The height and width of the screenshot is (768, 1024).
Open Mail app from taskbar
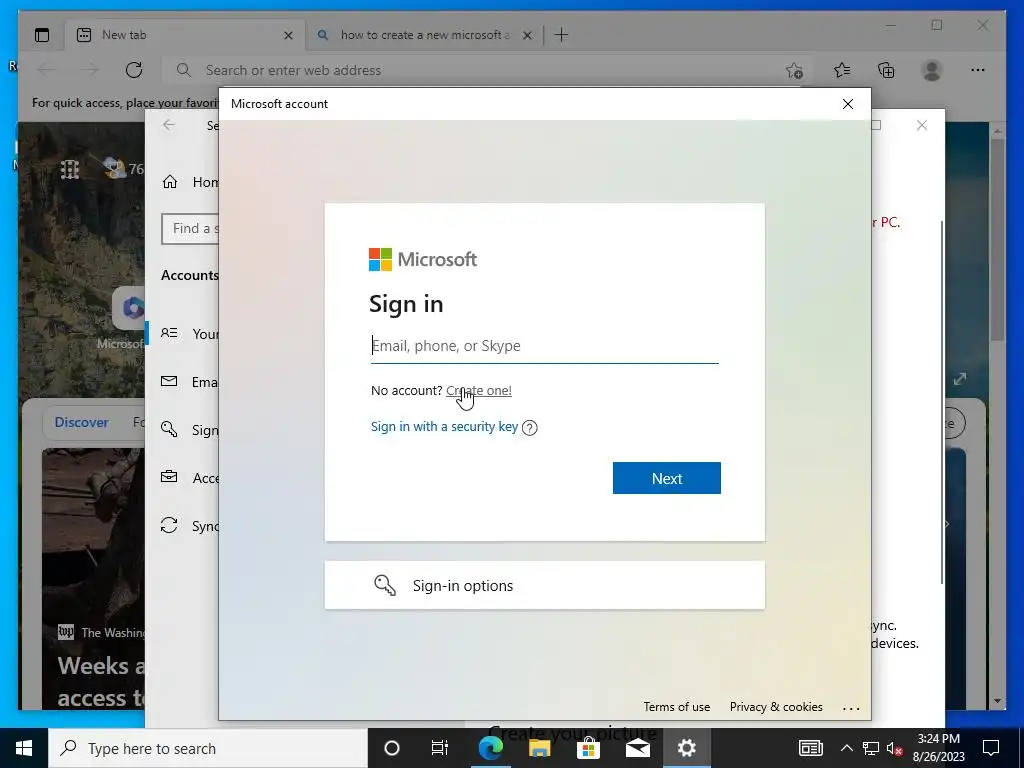637,748
